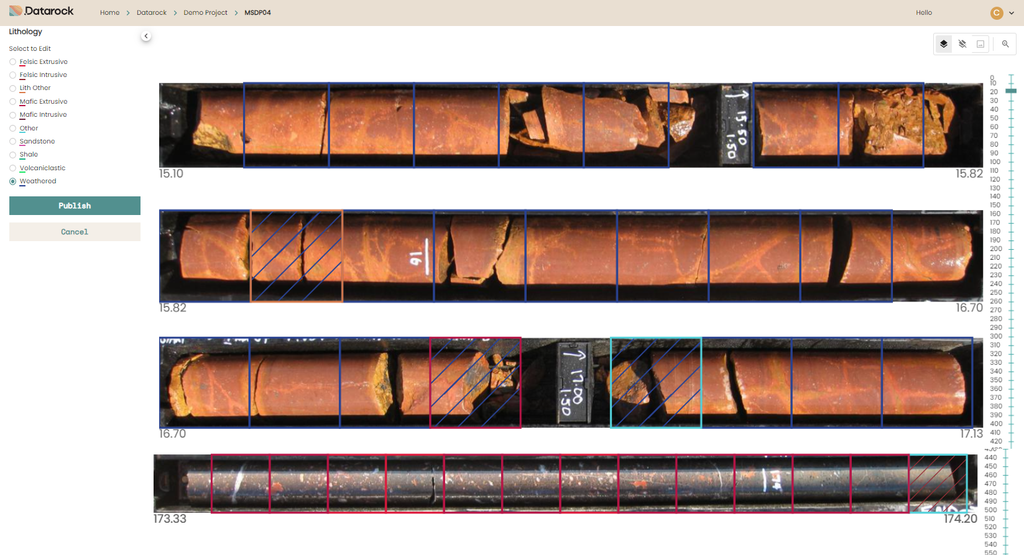Click the 173.33 depth label

[170, 518]
